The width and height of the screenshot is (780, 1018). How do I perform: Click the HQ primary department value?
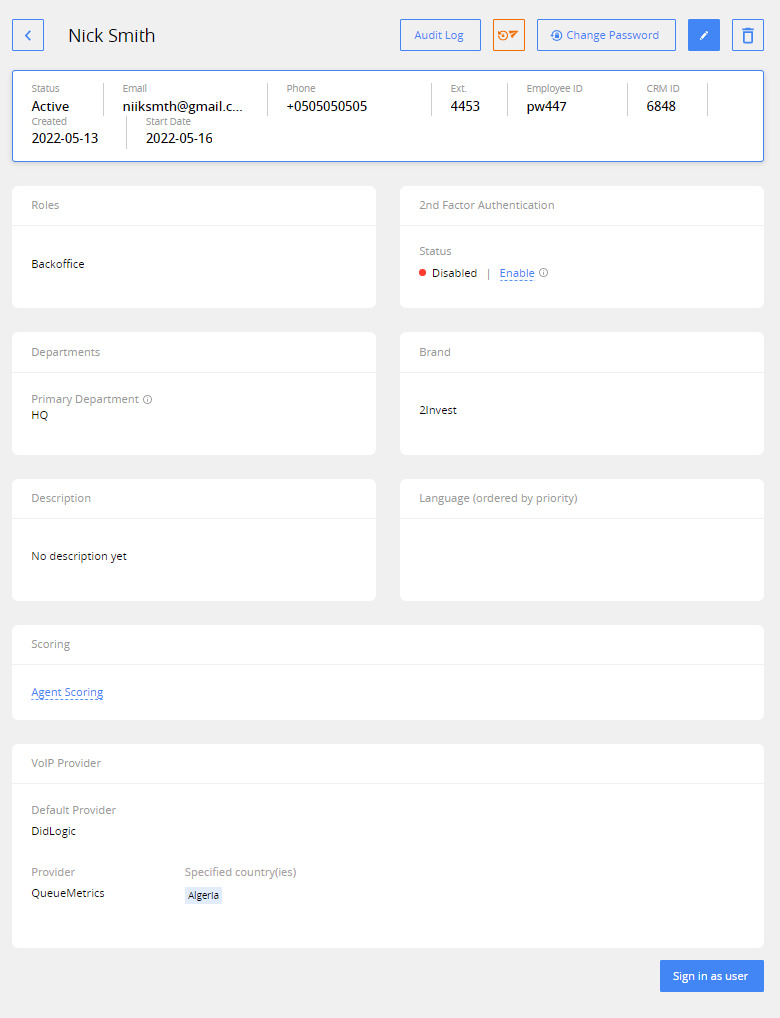point(39,415)
